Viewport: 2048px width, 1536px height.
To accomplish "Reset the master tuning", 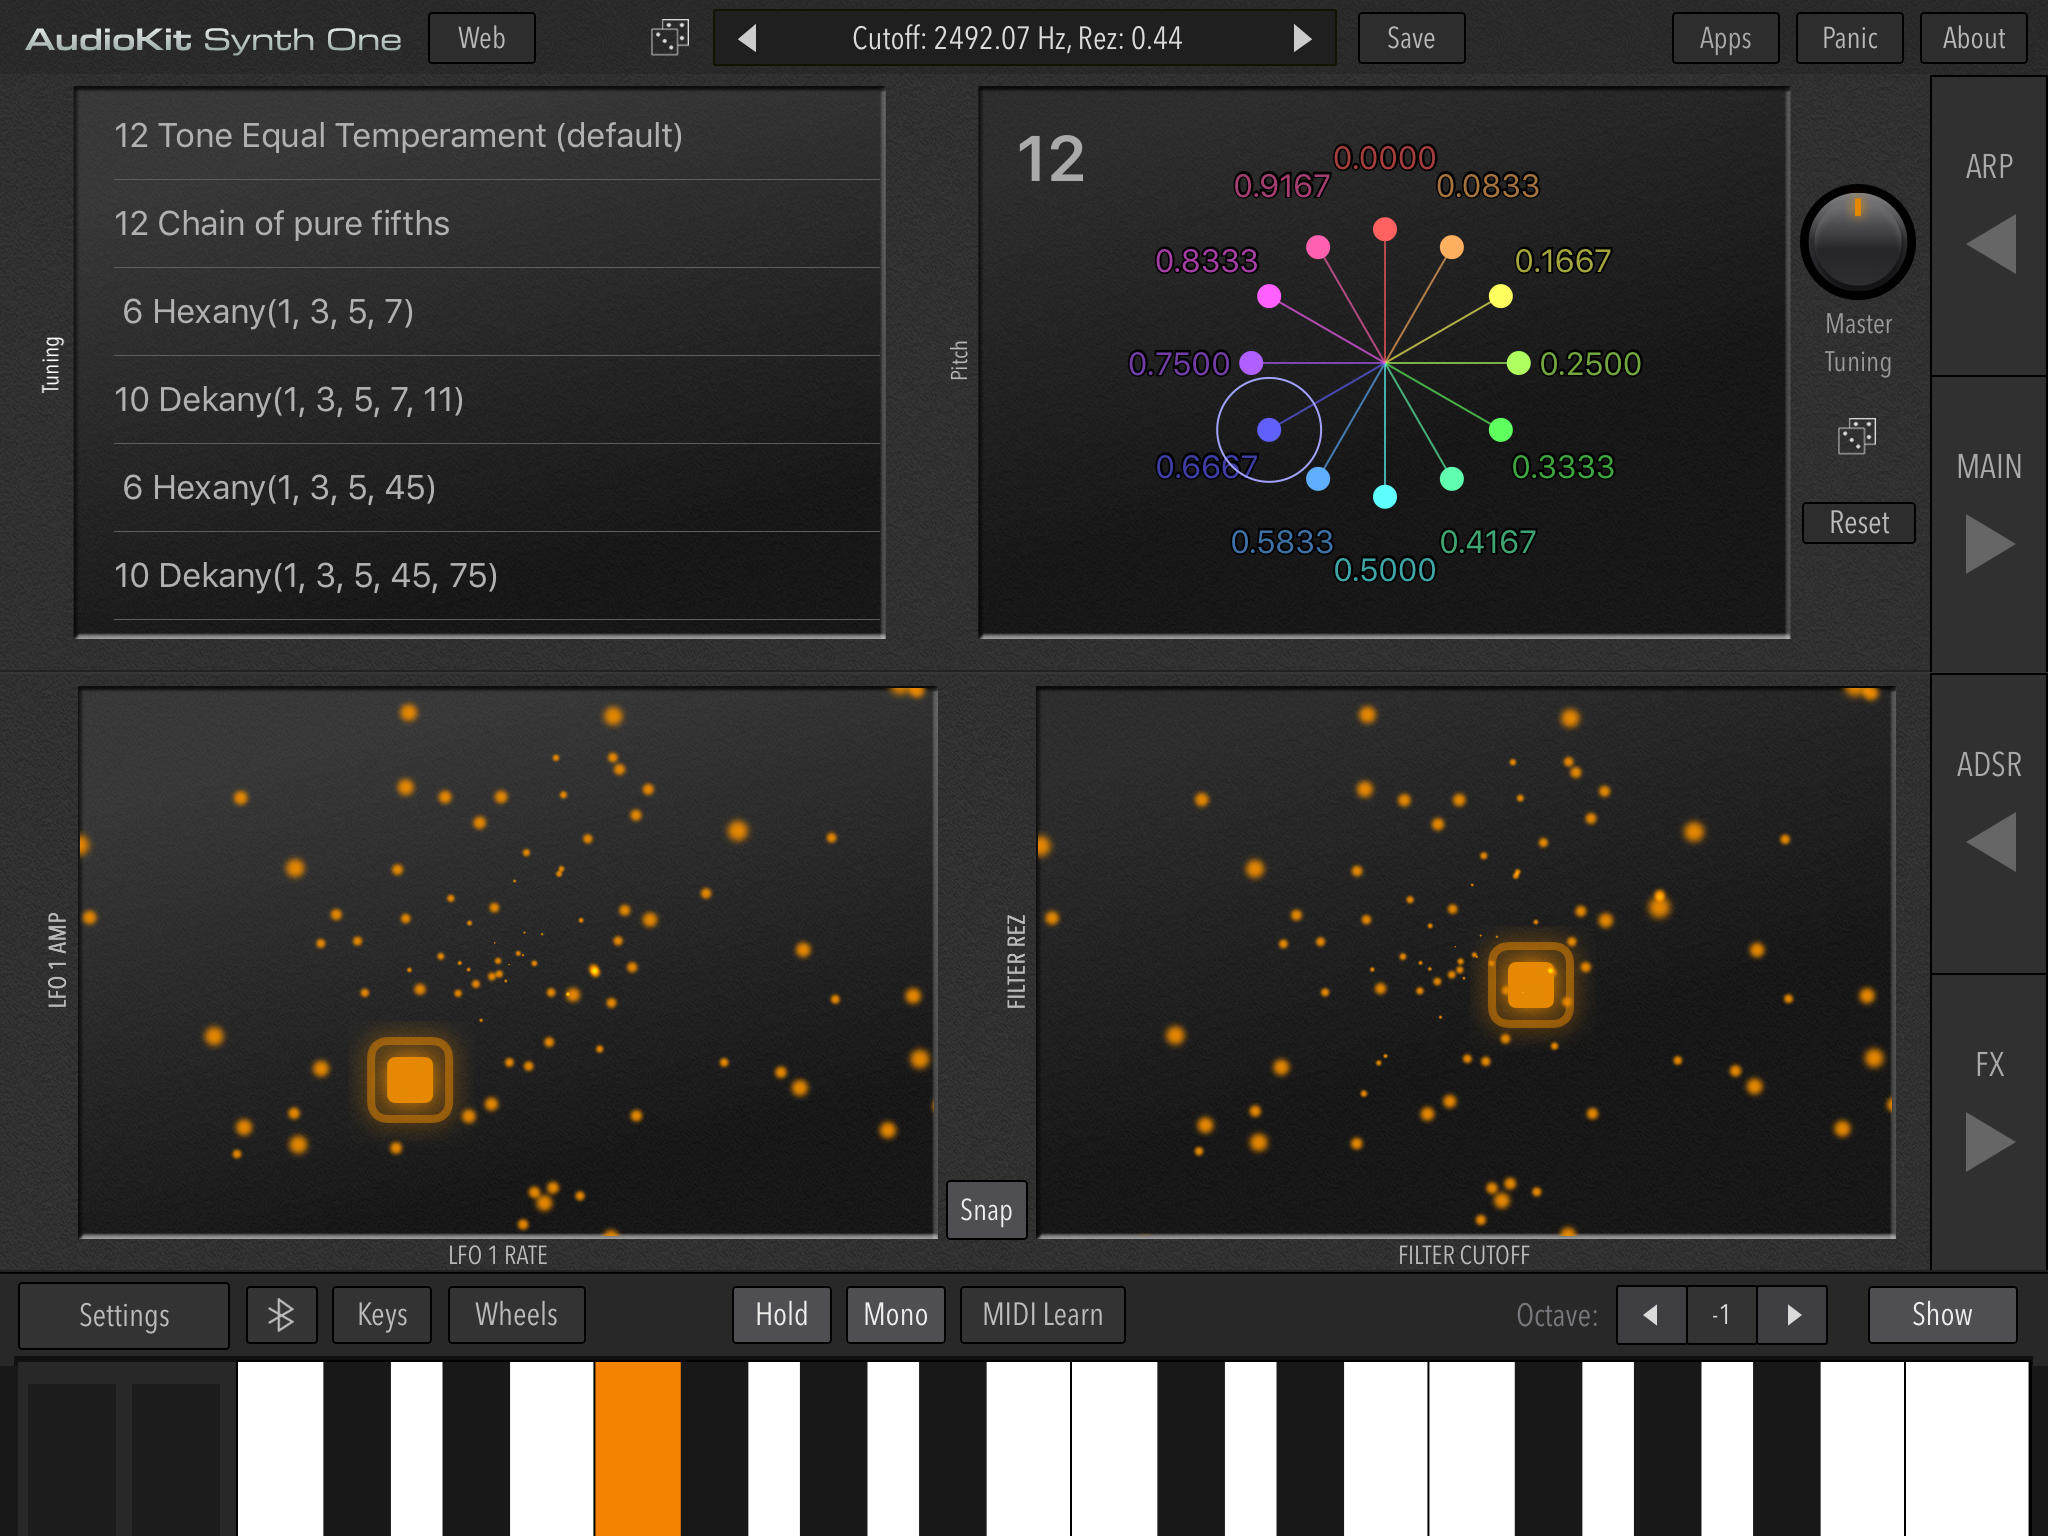I will coord(1859,522).
